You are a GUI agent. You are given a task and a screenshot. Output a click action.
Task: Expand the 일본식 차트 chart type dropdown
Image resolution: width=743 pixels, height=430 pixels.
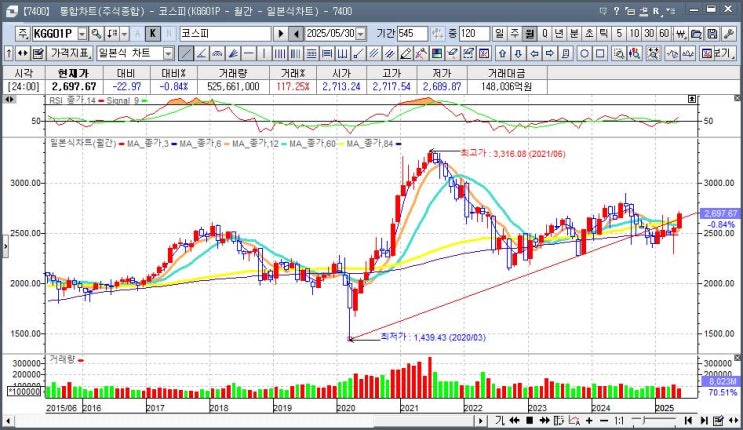pyautogui.click(x=168, y=53)
